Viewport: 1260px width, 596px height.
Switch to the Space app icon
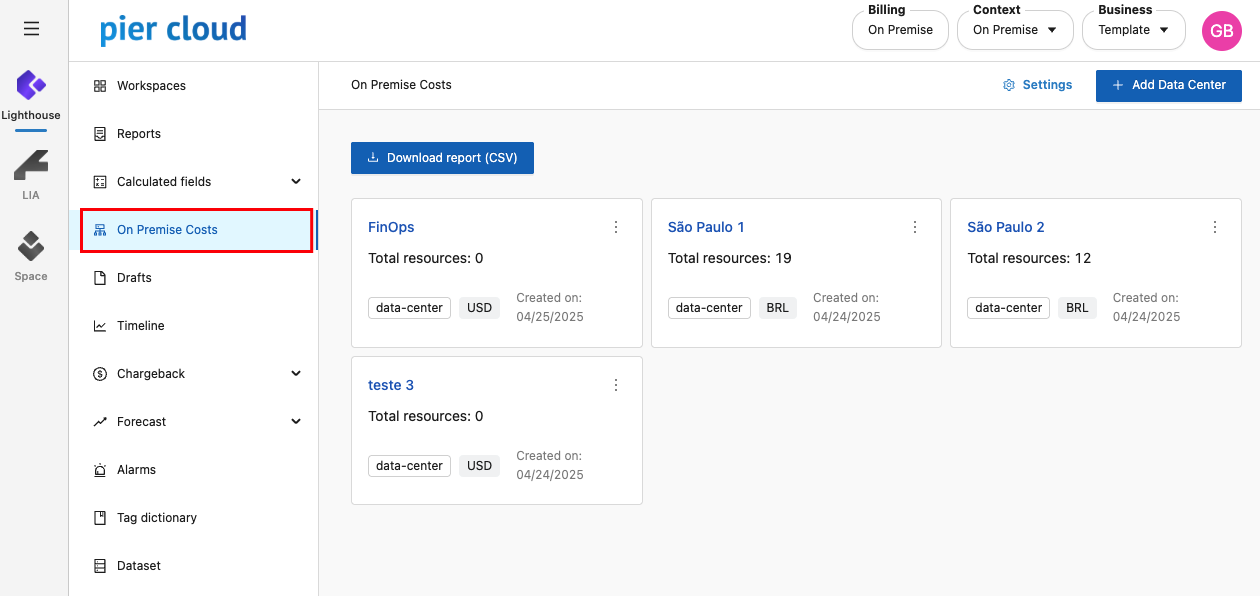click(31, 247)
